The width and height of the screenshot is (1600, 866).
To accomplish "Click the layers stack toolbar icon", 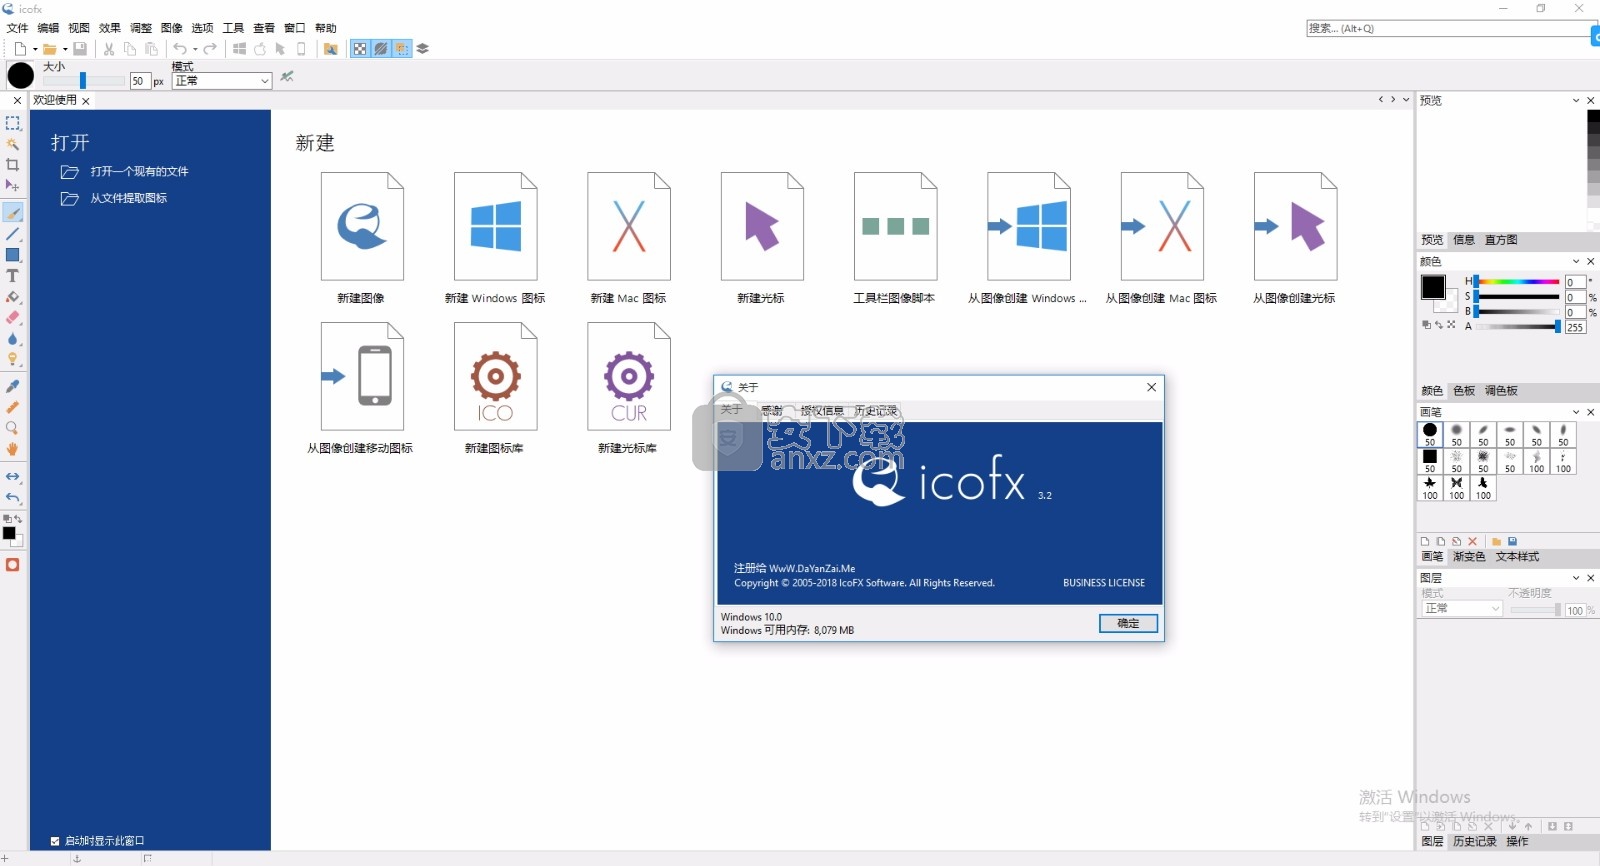I will (423, 48).
